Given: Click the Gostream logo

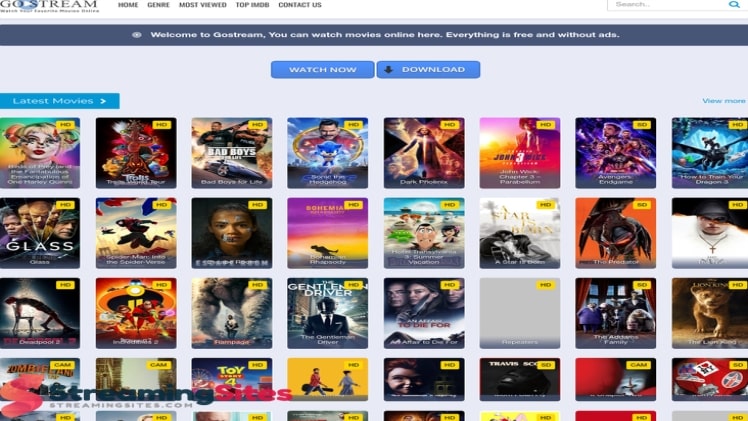Looking at the screenshot, I should tap(49, 6).
